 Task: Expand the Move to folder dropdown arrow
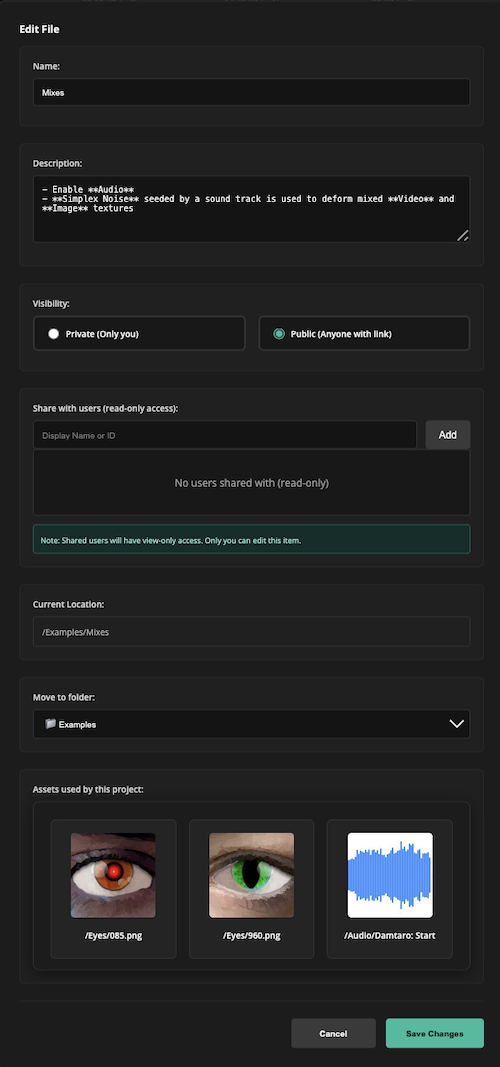click(456, 724)
